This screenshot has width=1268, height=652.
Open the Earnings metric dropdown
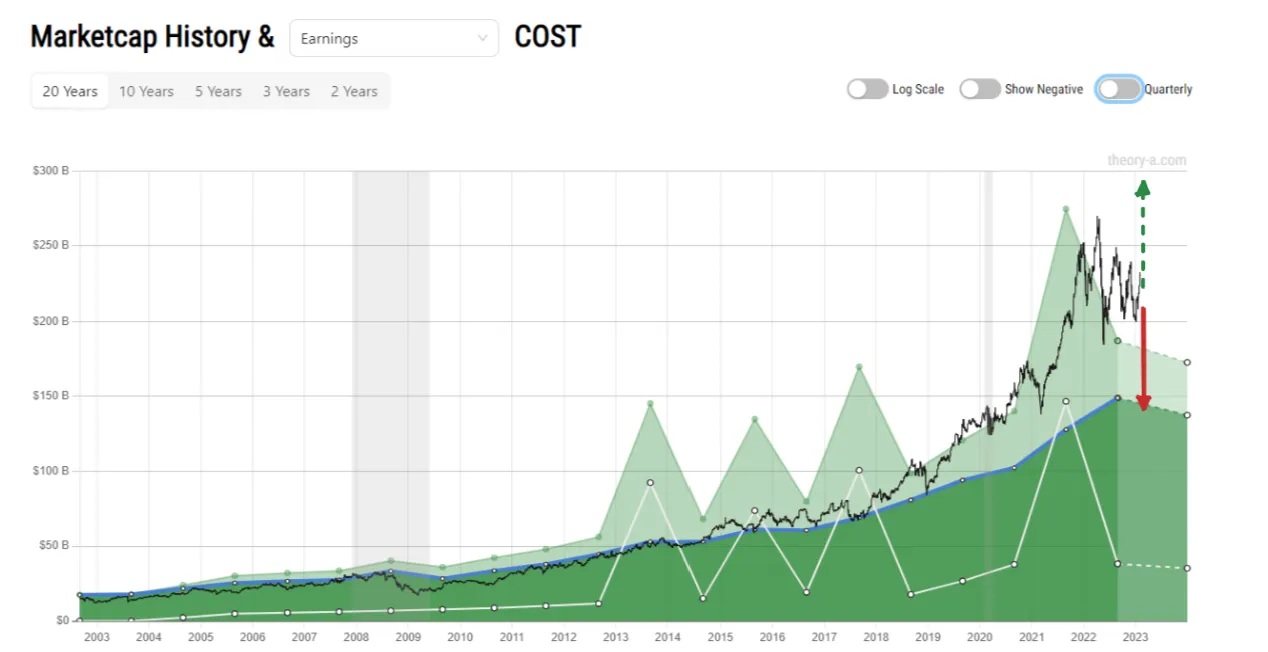(x=394, y=39)
